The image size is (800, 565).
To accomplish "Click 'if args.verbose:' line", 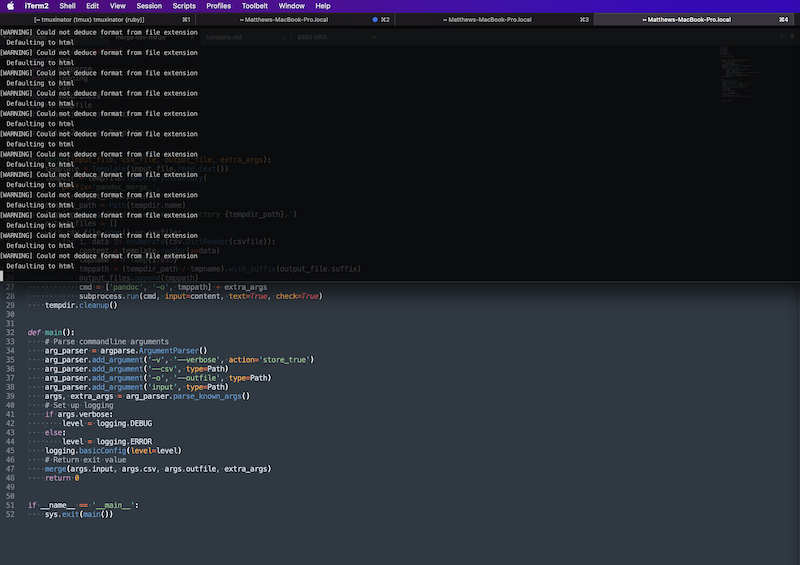I will (x=79, y=414).
